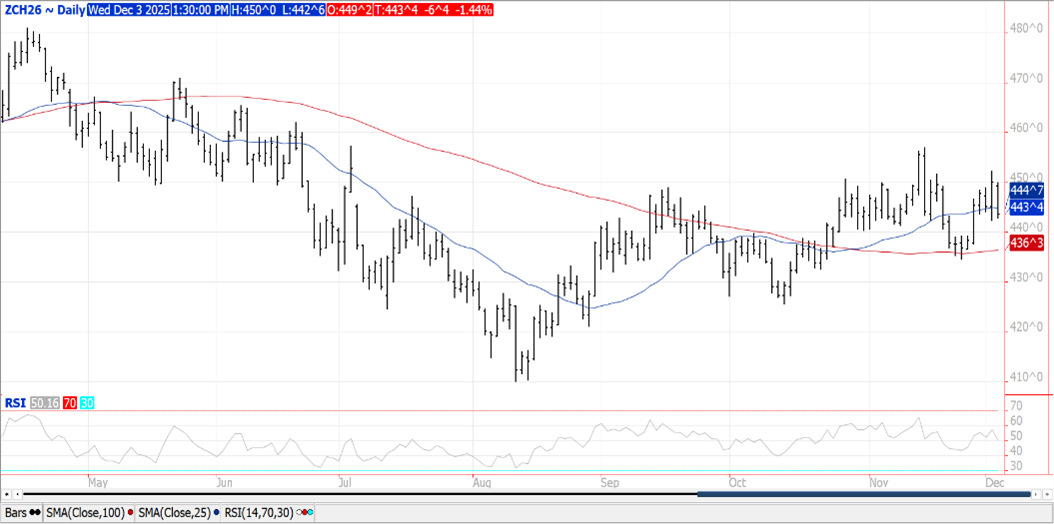The image size is (1054, 524).
Task: Click the cyan RSI color dot
Action: pyautogui.click(x=309, y=513)
